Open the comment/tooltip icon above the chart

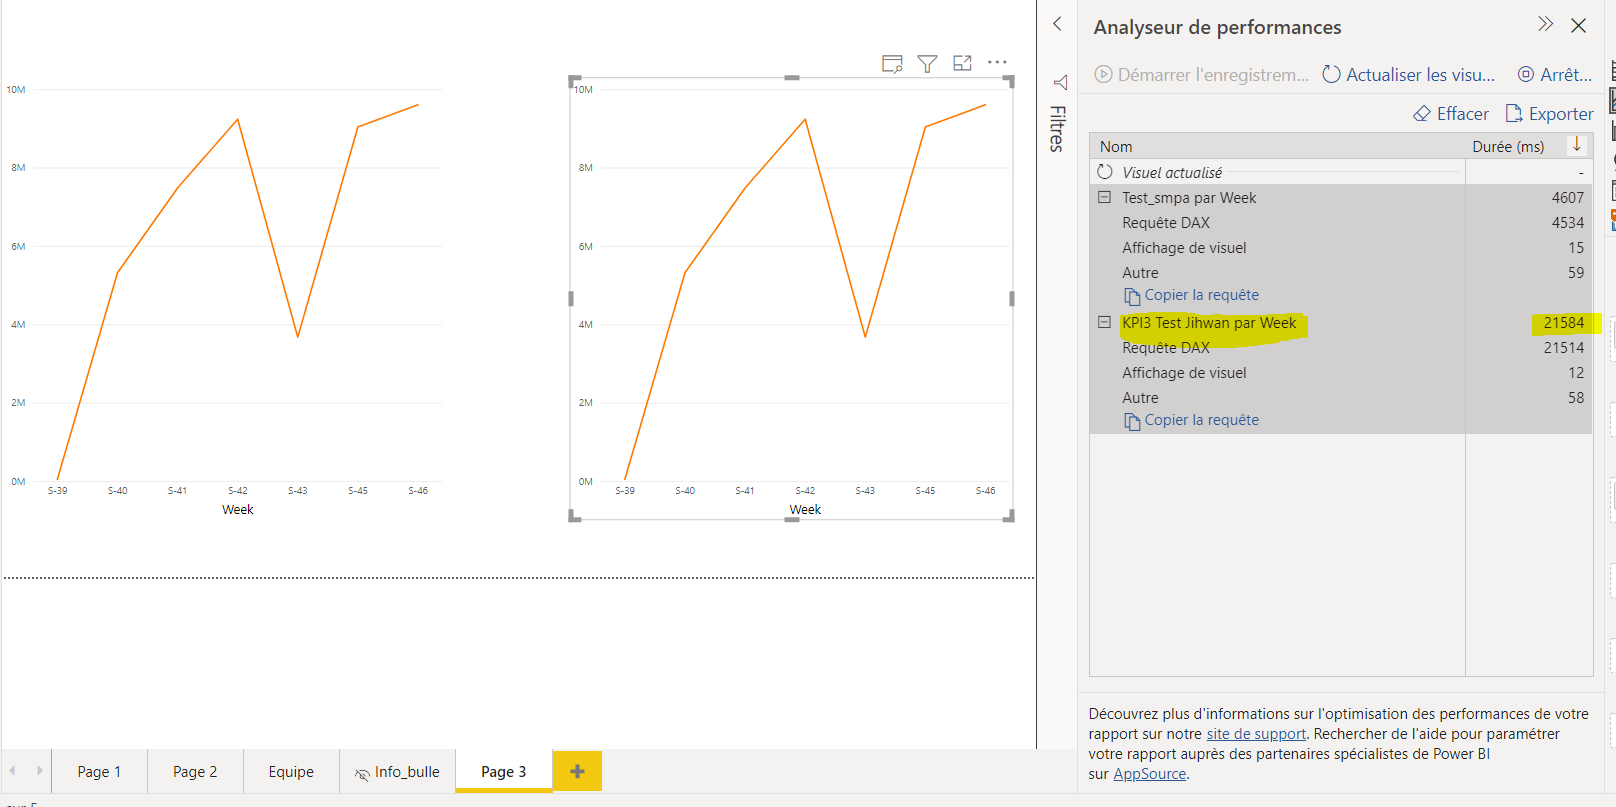coord(892,64)
